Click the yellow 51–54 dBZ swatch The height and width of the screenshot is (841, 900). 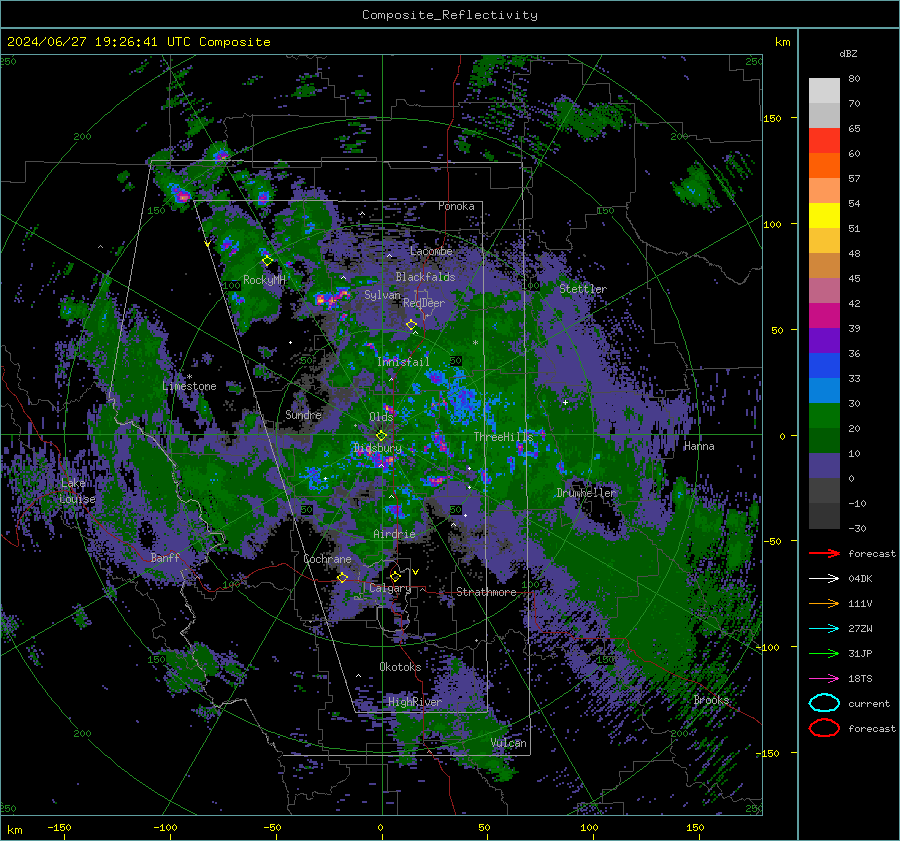pos(824,216)
